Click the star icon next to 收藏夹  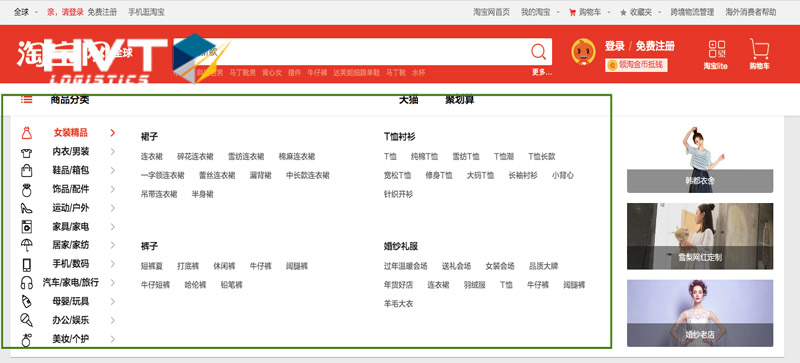click(x=623, y=12)
